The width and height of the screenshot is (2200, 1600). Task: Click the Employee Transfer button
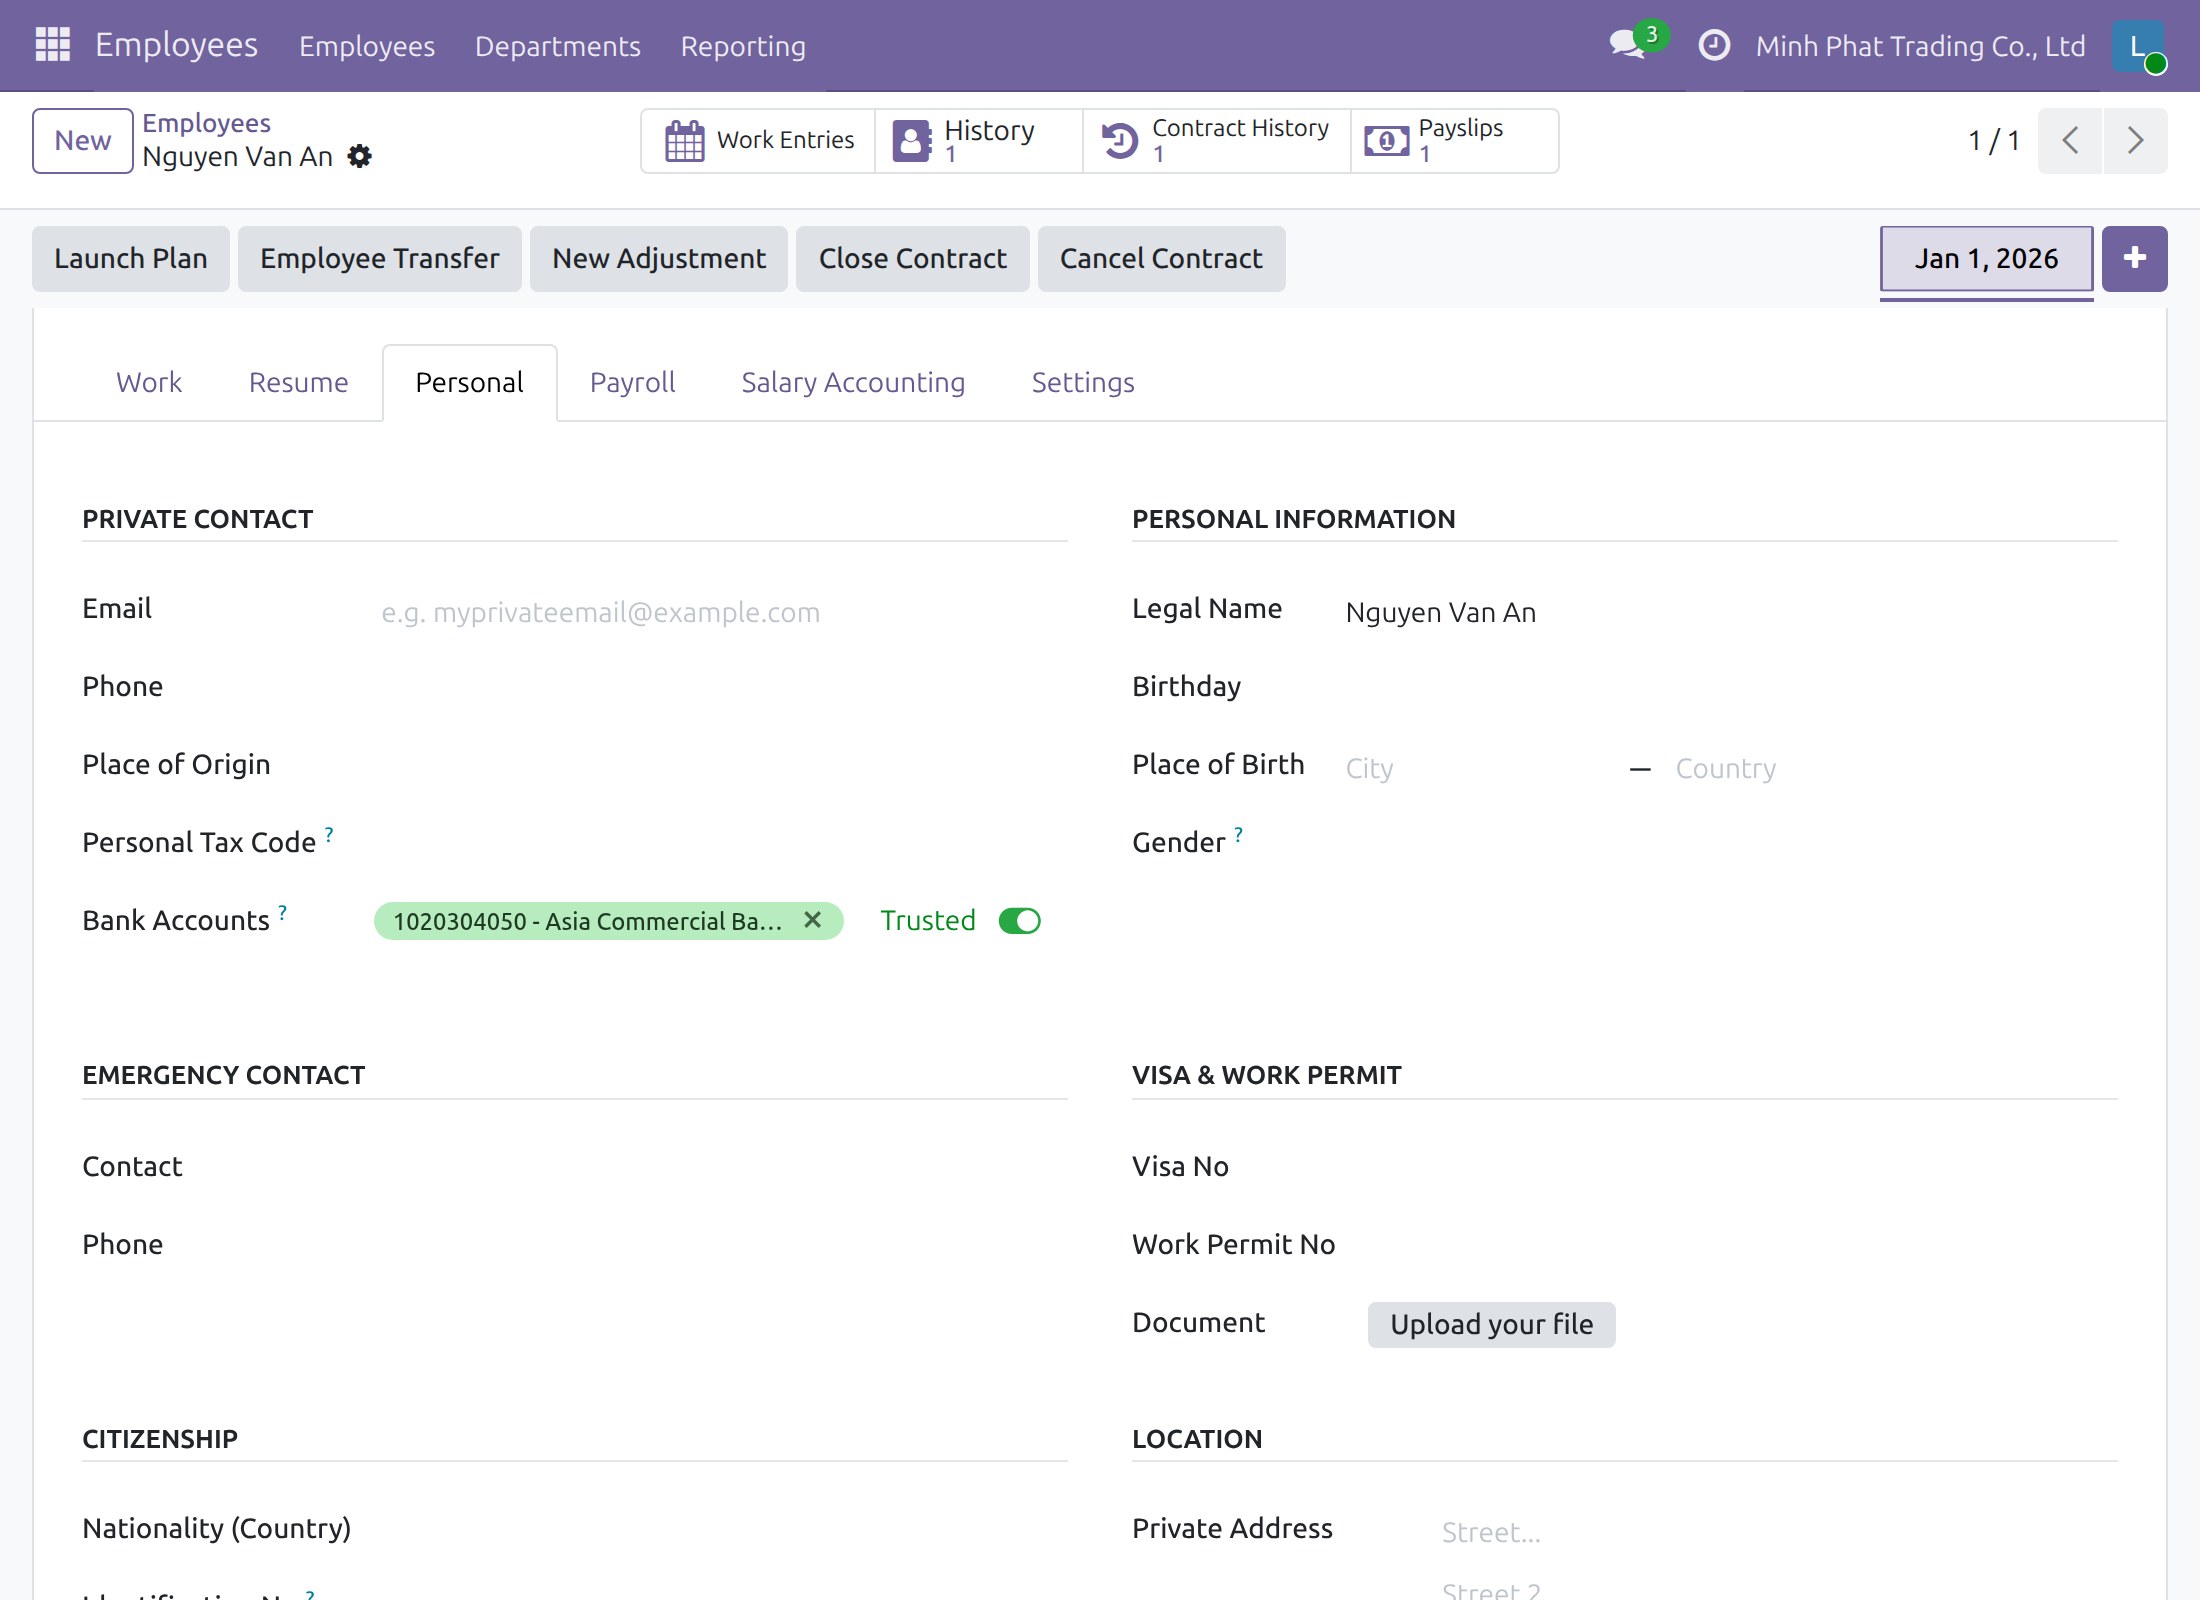[380, 259]
